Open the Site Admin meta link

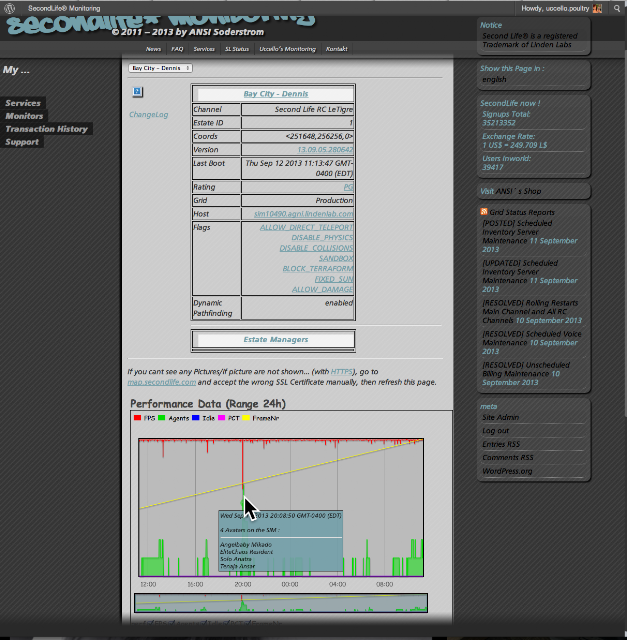pyautogui.click(x=500, y=418)
